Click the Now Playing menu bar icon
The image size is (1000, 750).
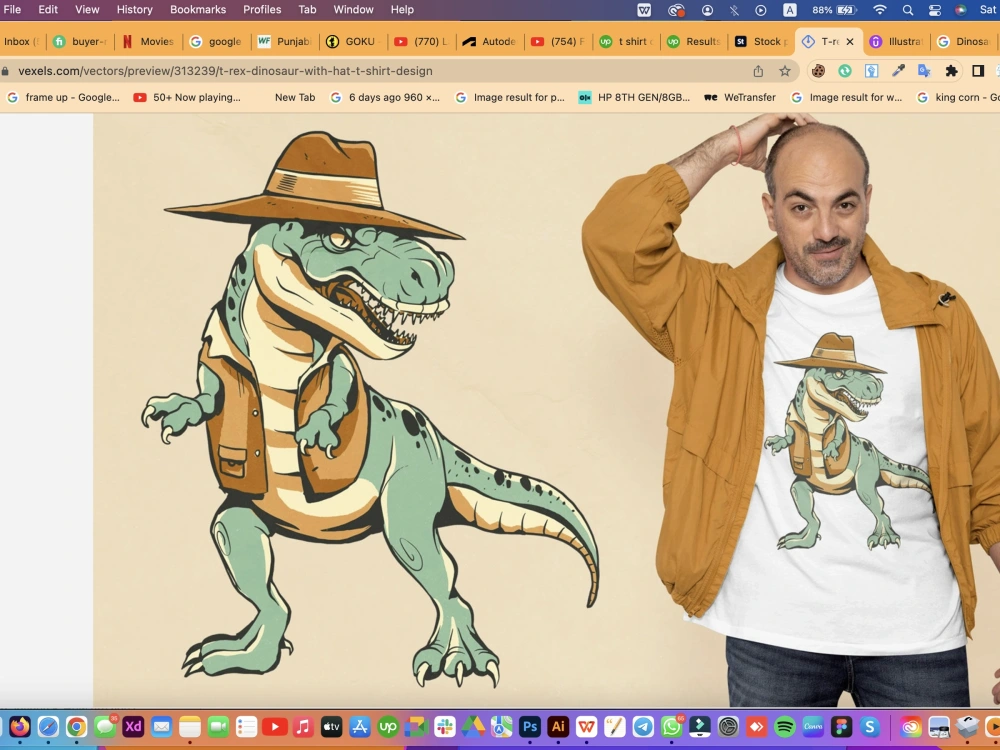tap(761, 10)
